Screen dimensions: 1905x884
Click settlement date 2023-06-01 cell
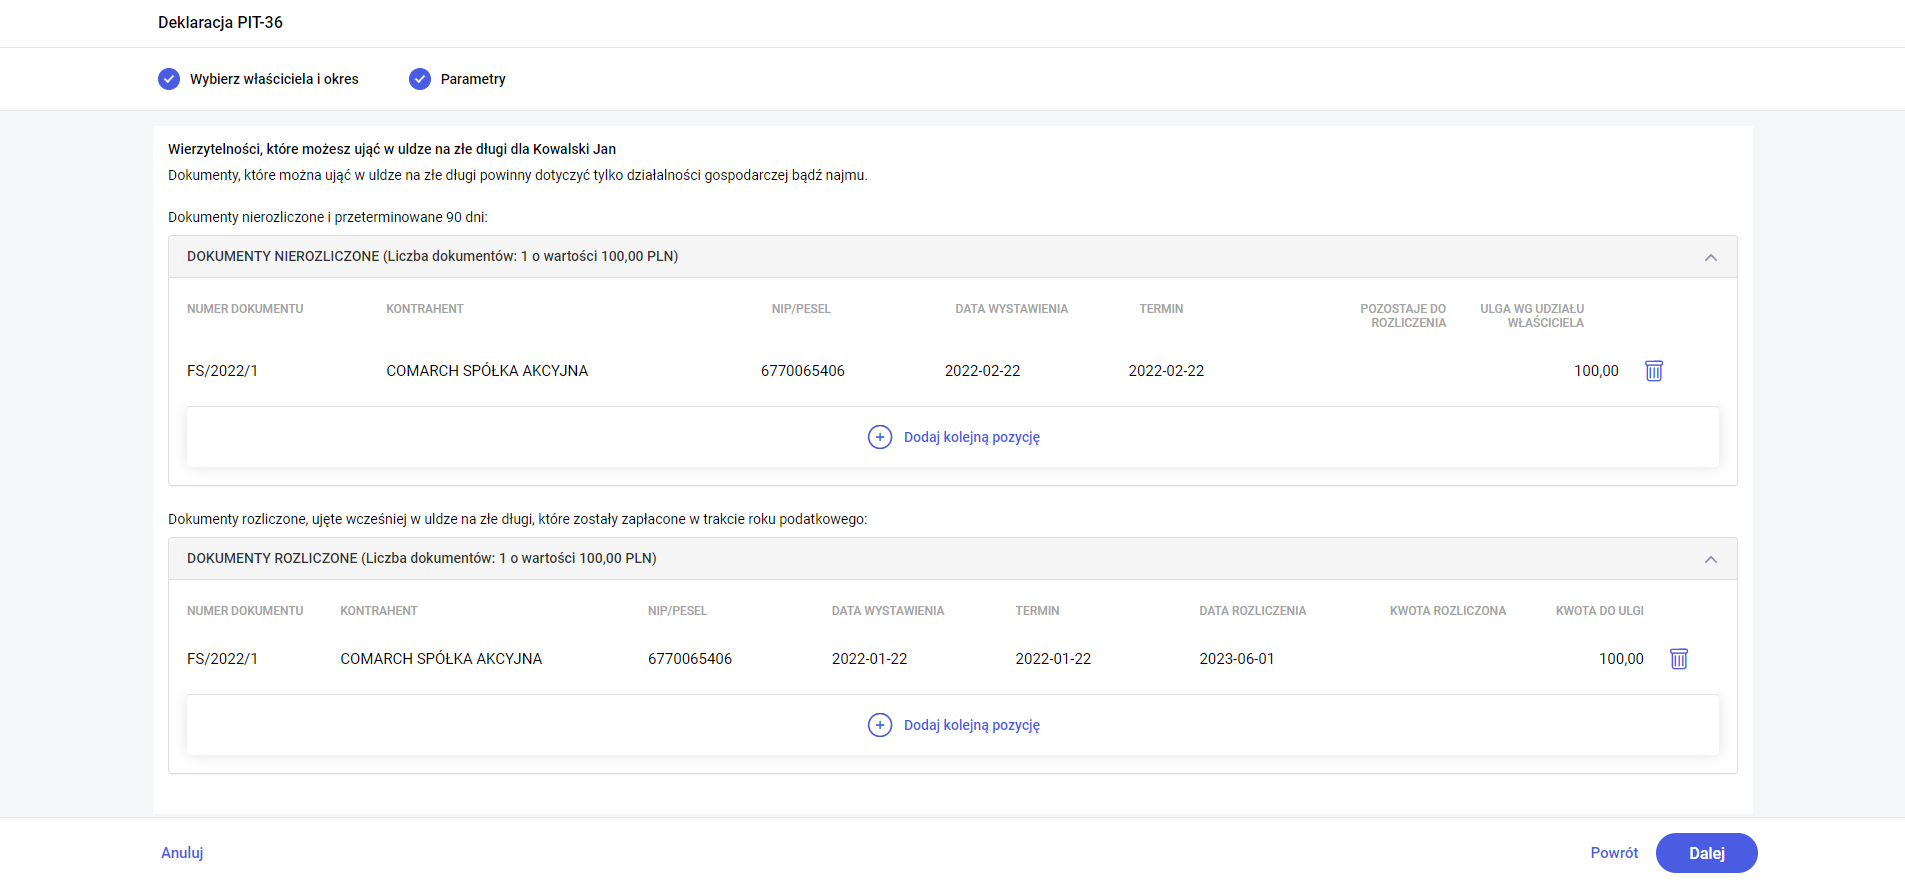[x=1236, y=659]
